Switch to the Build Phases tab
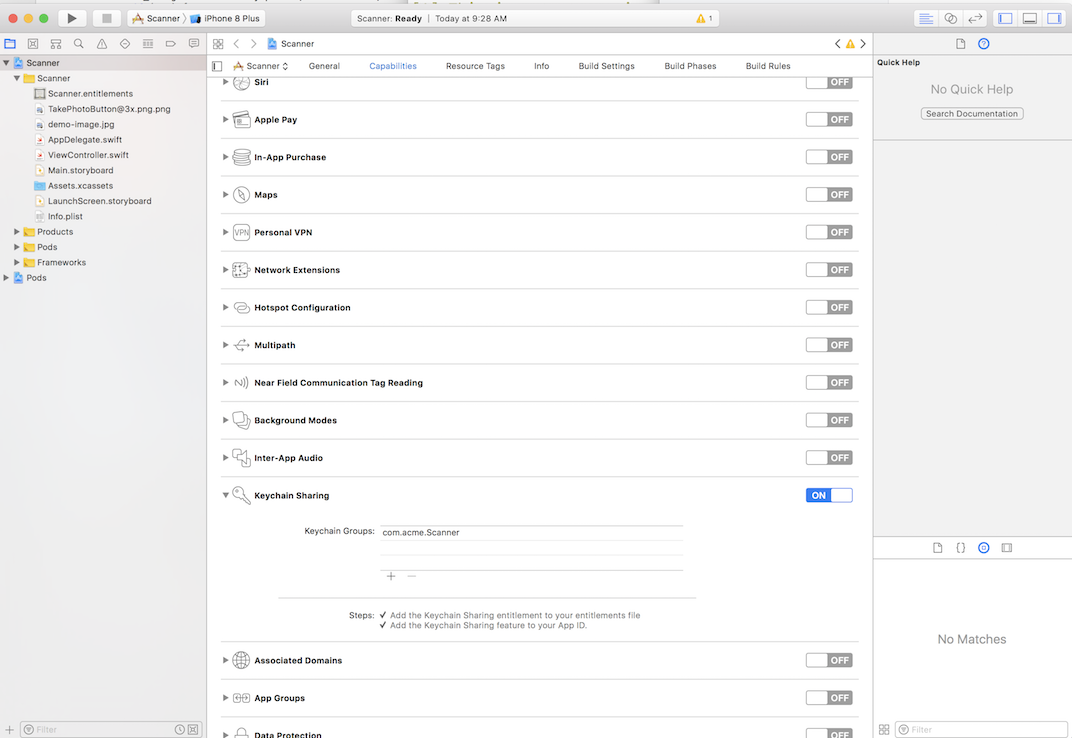 pyautogui.click(x=691, y=66)
